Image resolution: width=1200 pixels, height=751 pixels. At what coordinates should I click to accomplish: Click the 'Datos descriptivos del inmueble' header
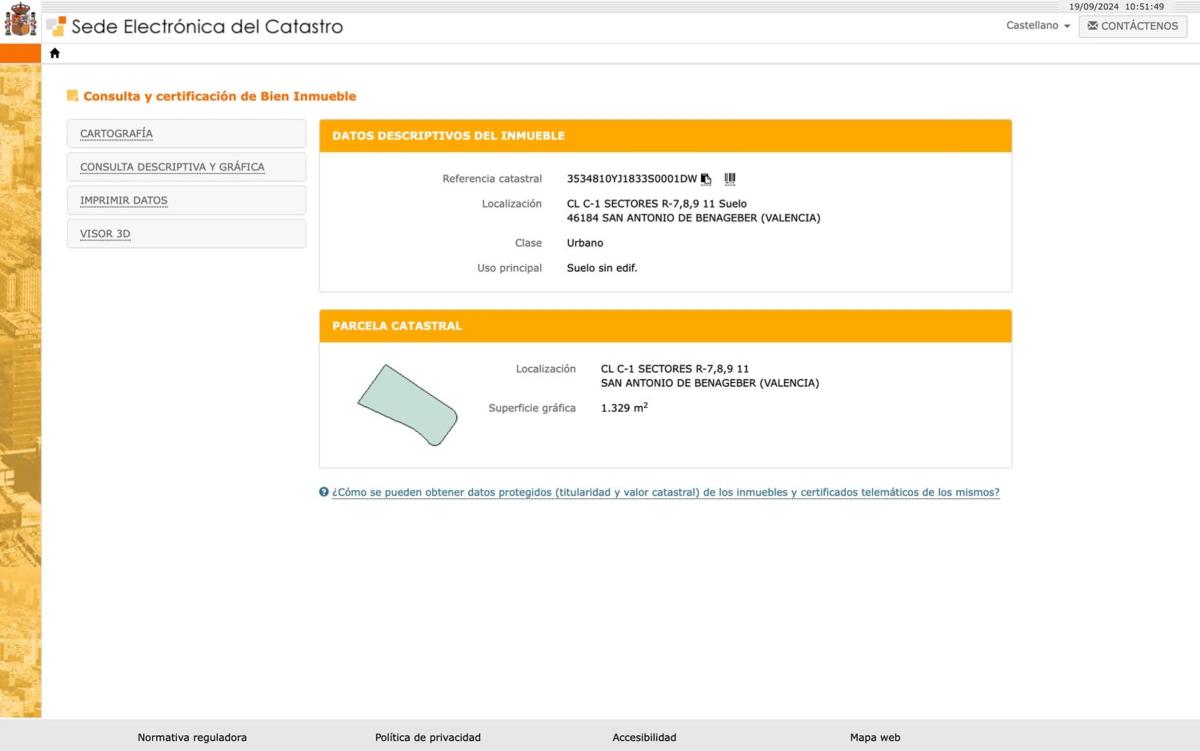pos(665,136)
